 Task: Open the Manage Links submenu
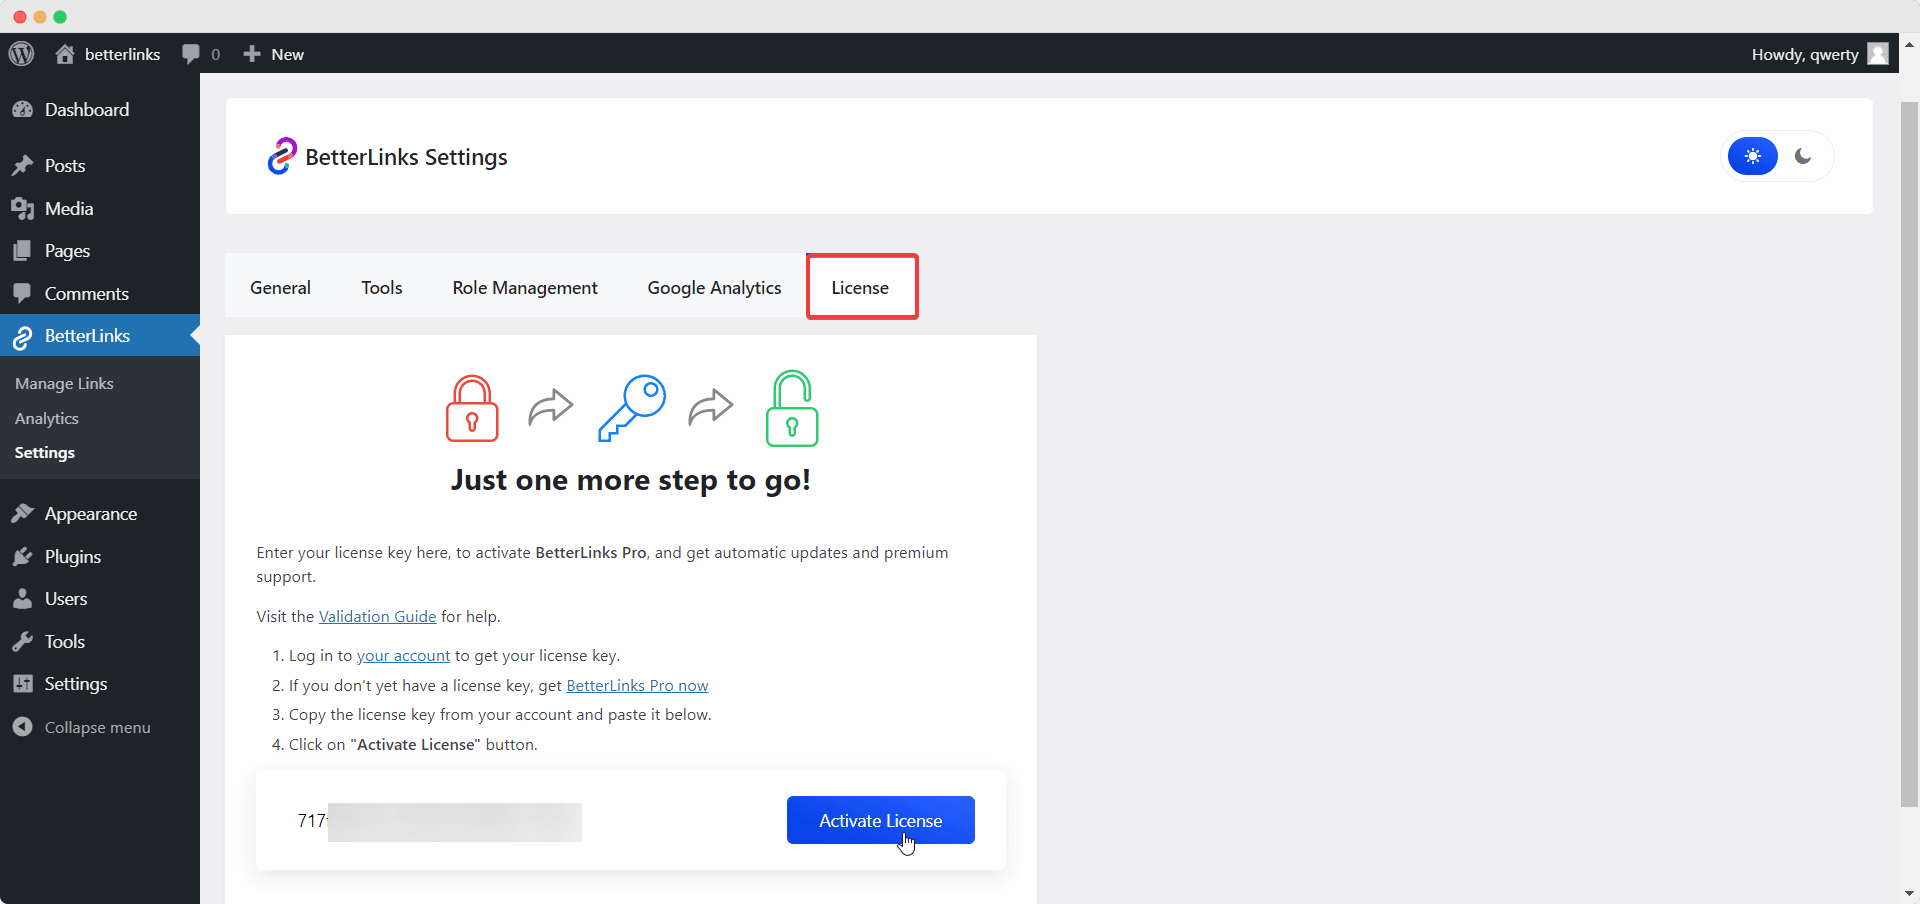(x=64, y=384)
